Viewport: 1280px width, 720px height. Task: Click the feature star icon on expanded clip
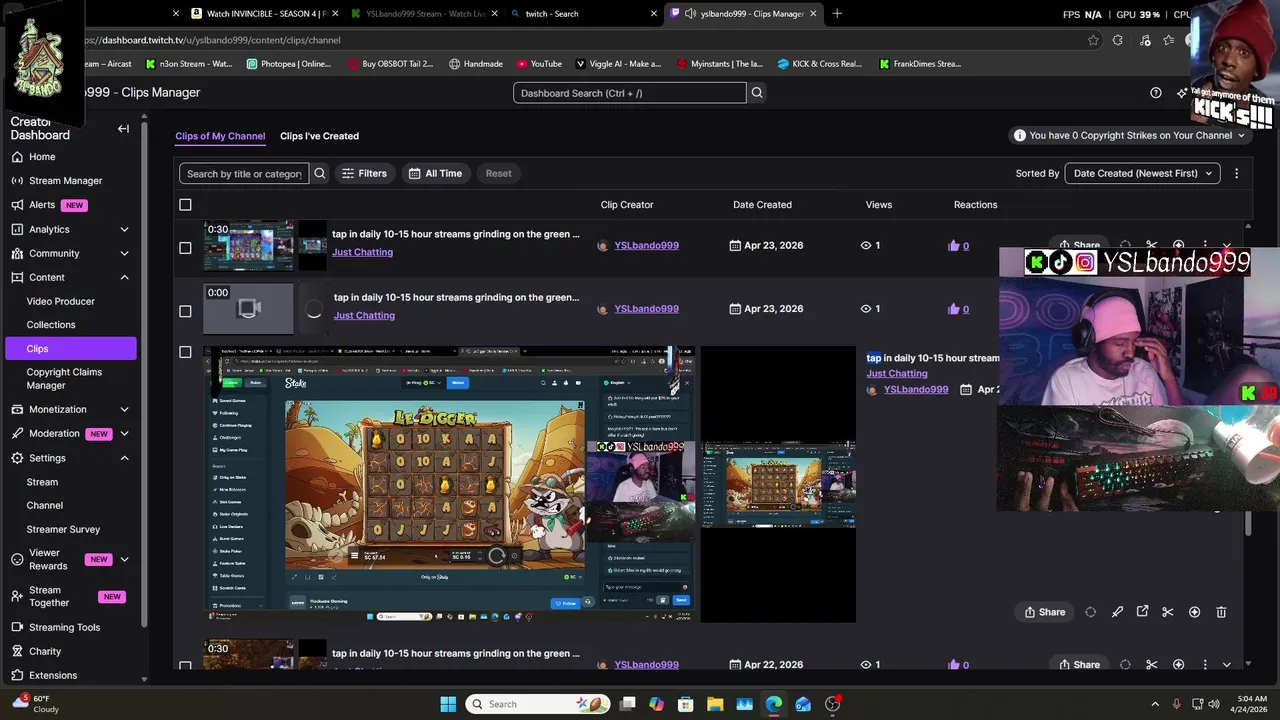1194,612
